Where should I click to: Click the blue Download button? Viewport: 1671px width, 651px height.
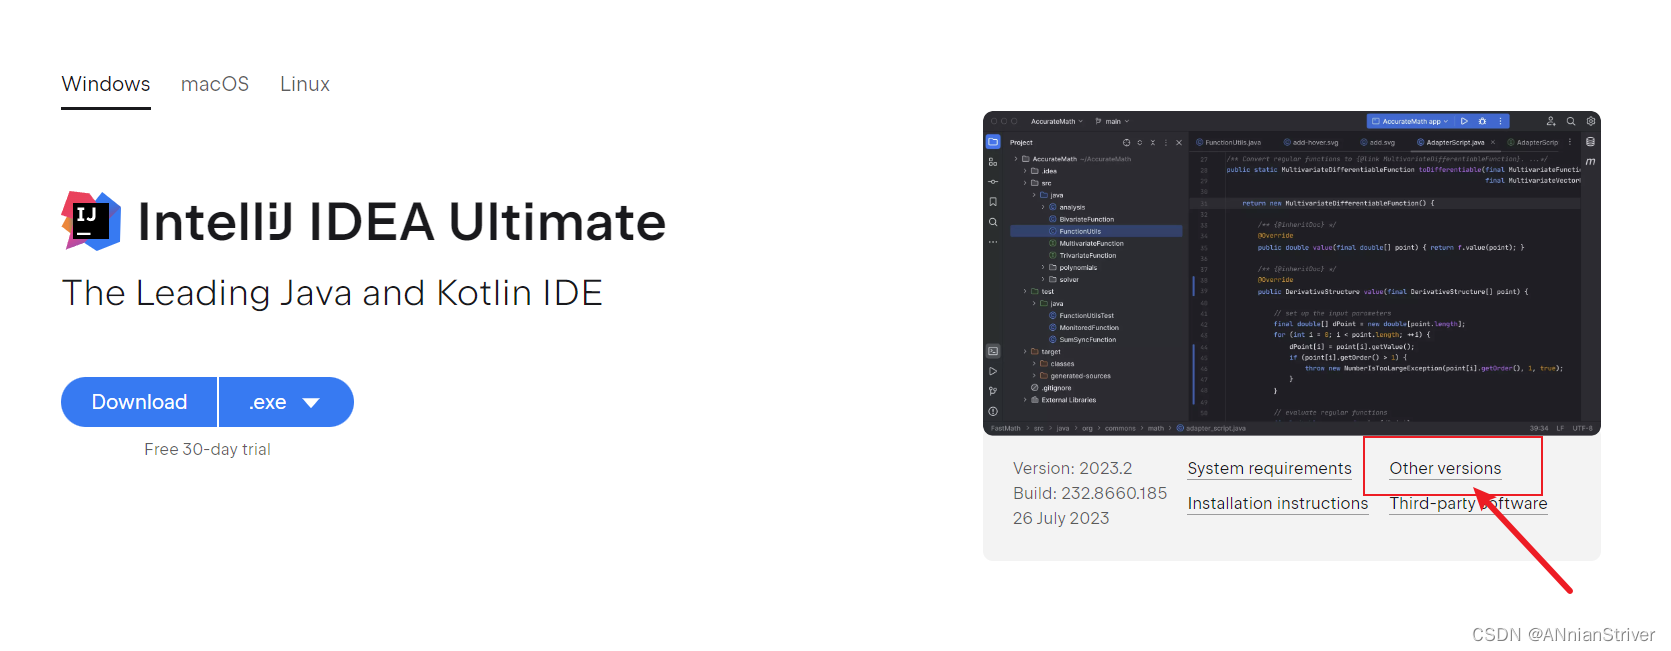tap(139, 402)
